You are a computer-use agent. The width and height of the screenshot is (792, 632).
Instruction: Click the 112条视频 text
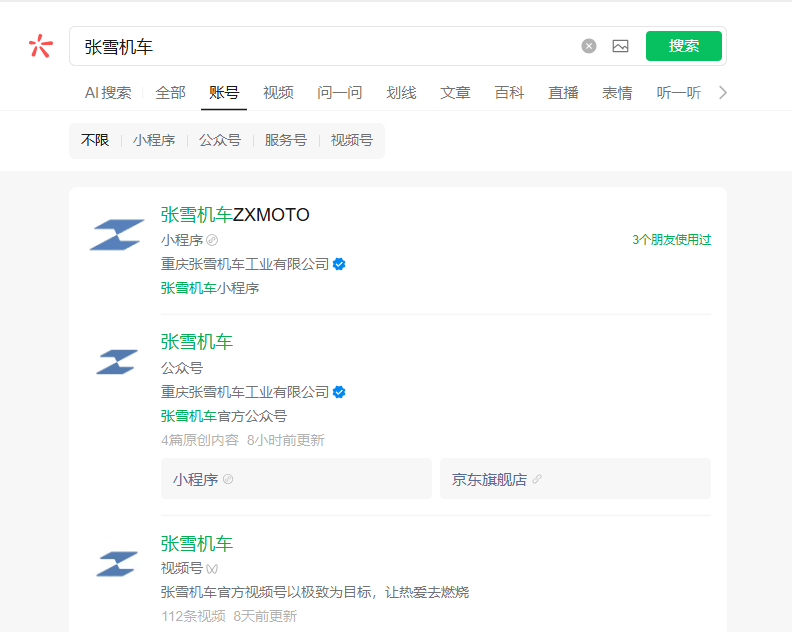[x=193, y=616]
